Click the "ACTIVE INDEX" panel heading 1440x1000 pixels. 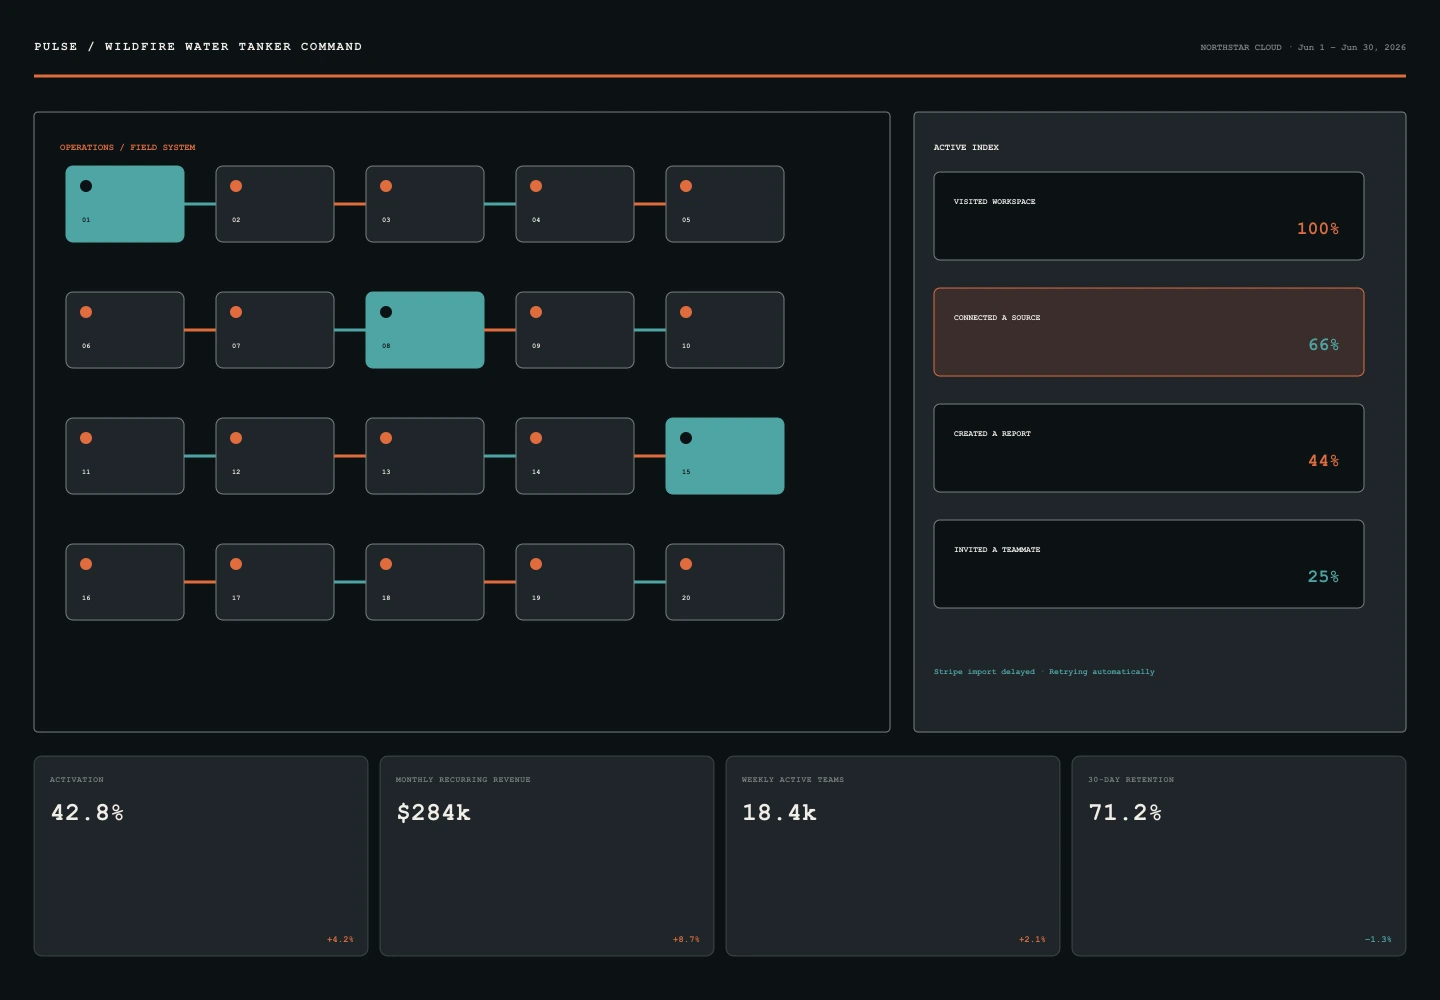click(966, 148)
